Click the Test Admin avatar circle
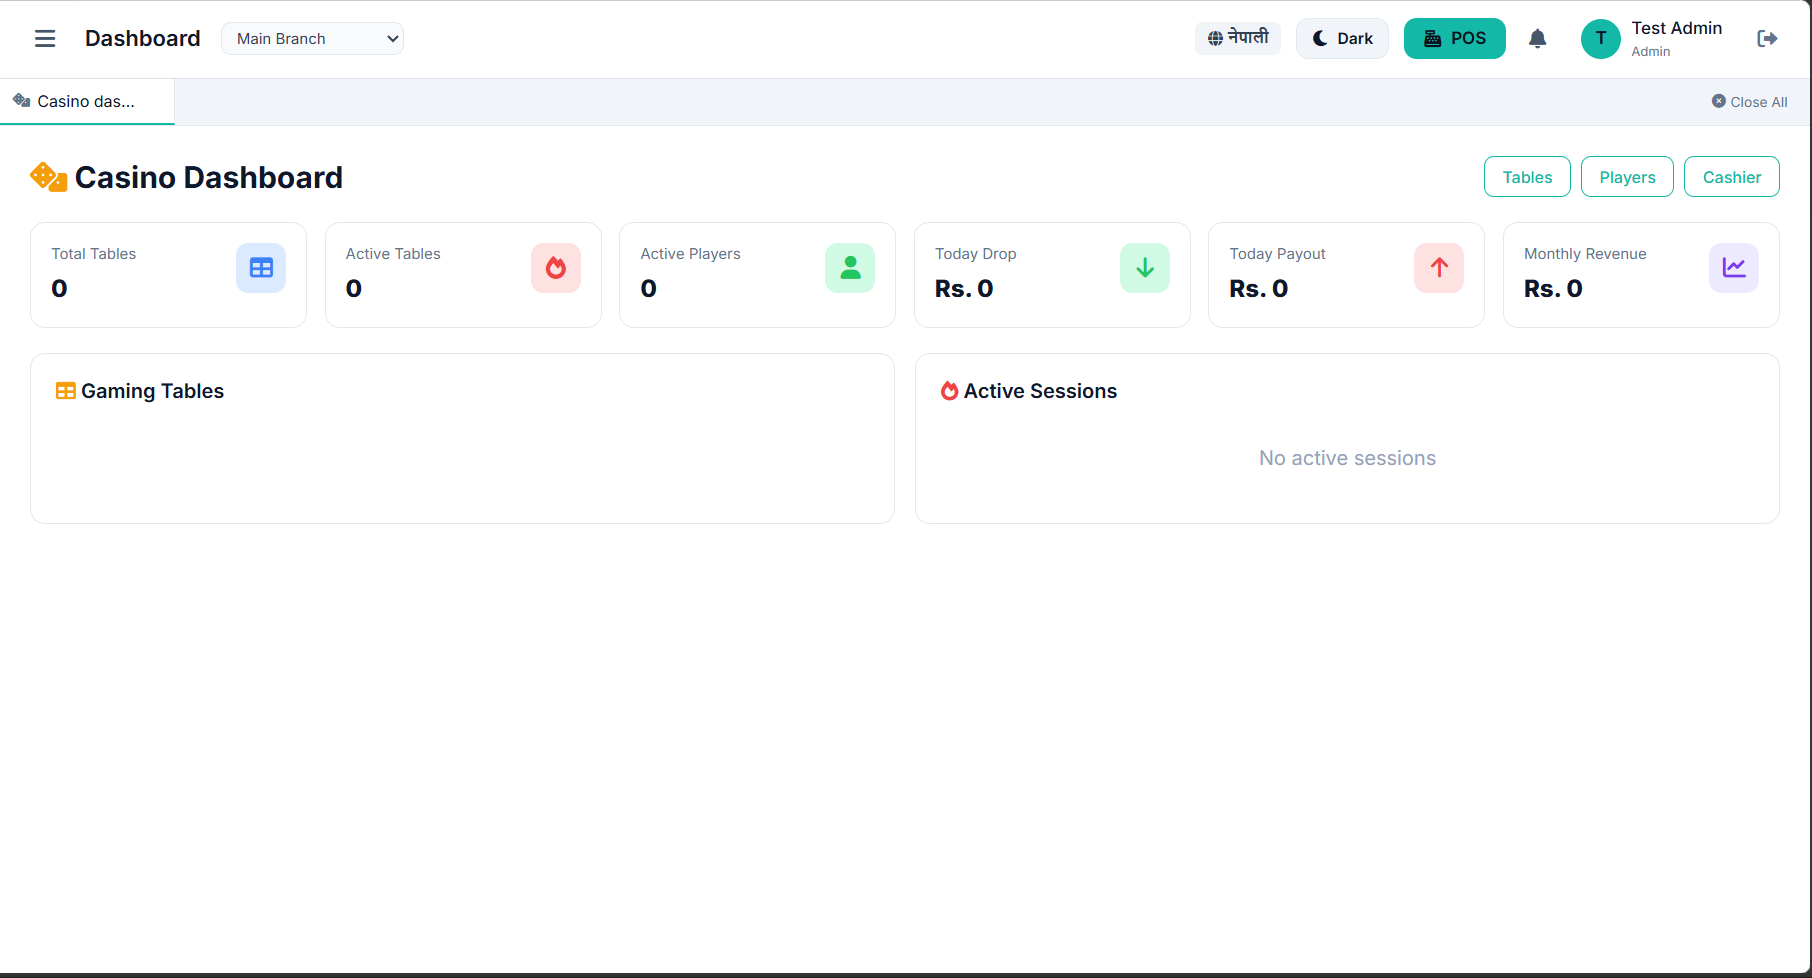Viewport: 1812px width, 978px height. [x=1600, y=39]
